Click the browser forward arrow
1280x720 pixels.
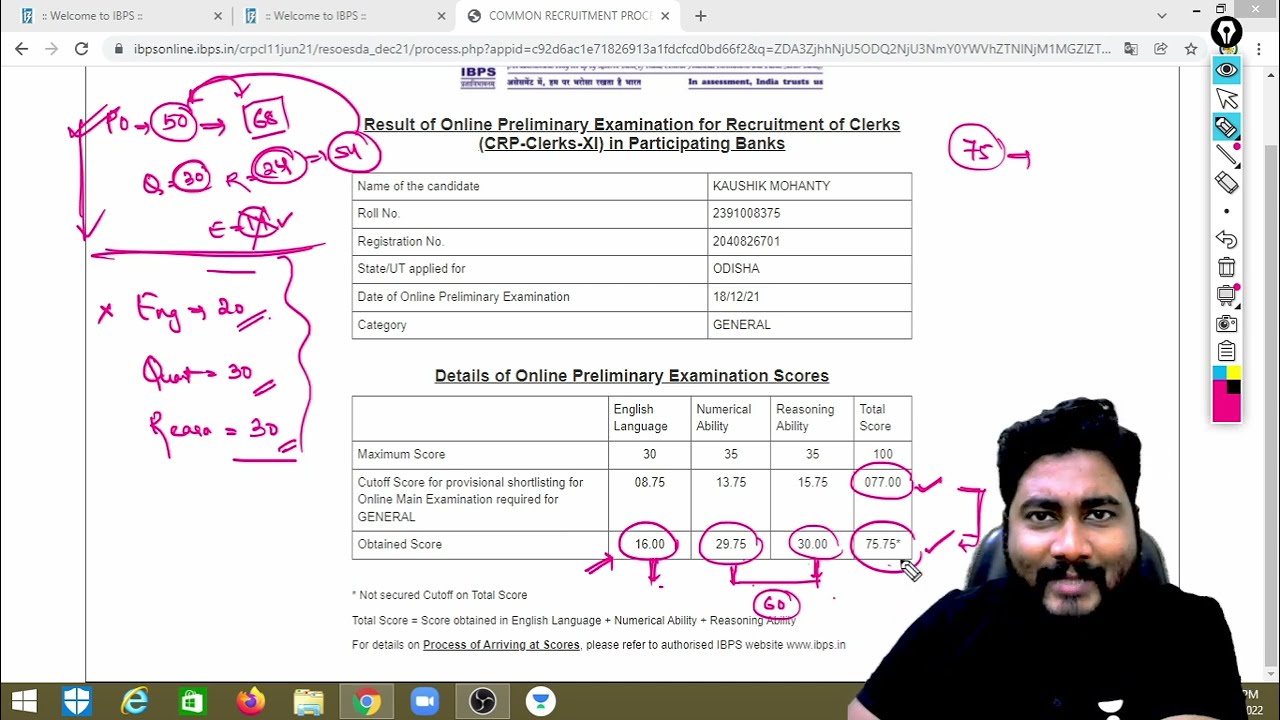(51, 48)
